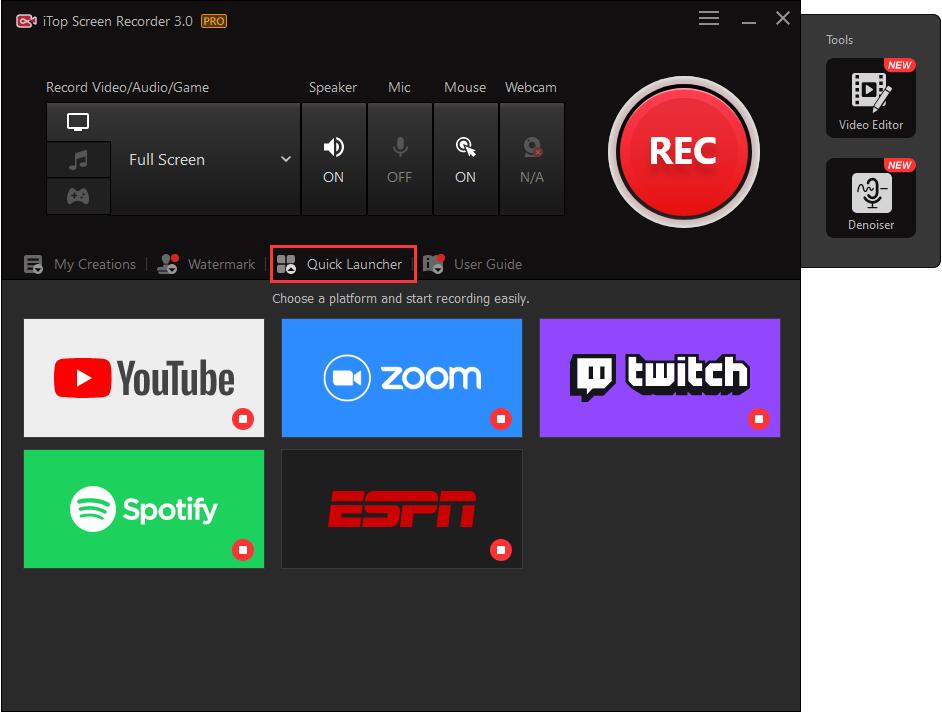942x712 pixels.
Task: Switch to game recording gamepad icon
Action: point(78,196)
